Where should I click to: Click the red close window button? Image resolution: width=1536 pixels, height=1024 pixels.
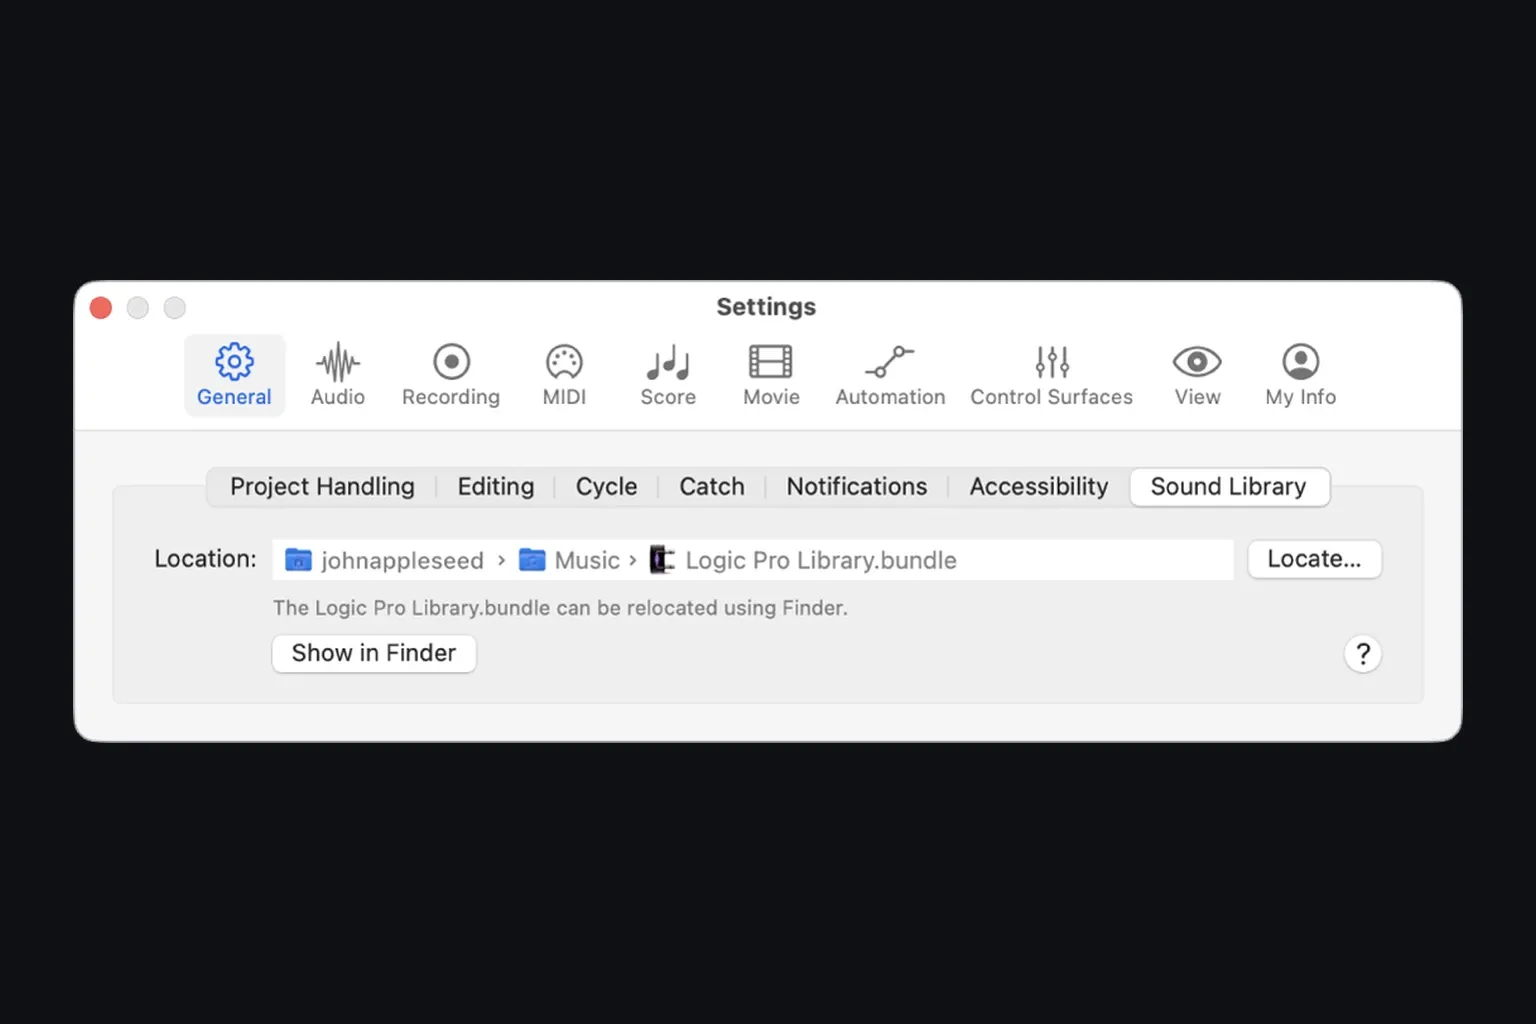point(101,308)
